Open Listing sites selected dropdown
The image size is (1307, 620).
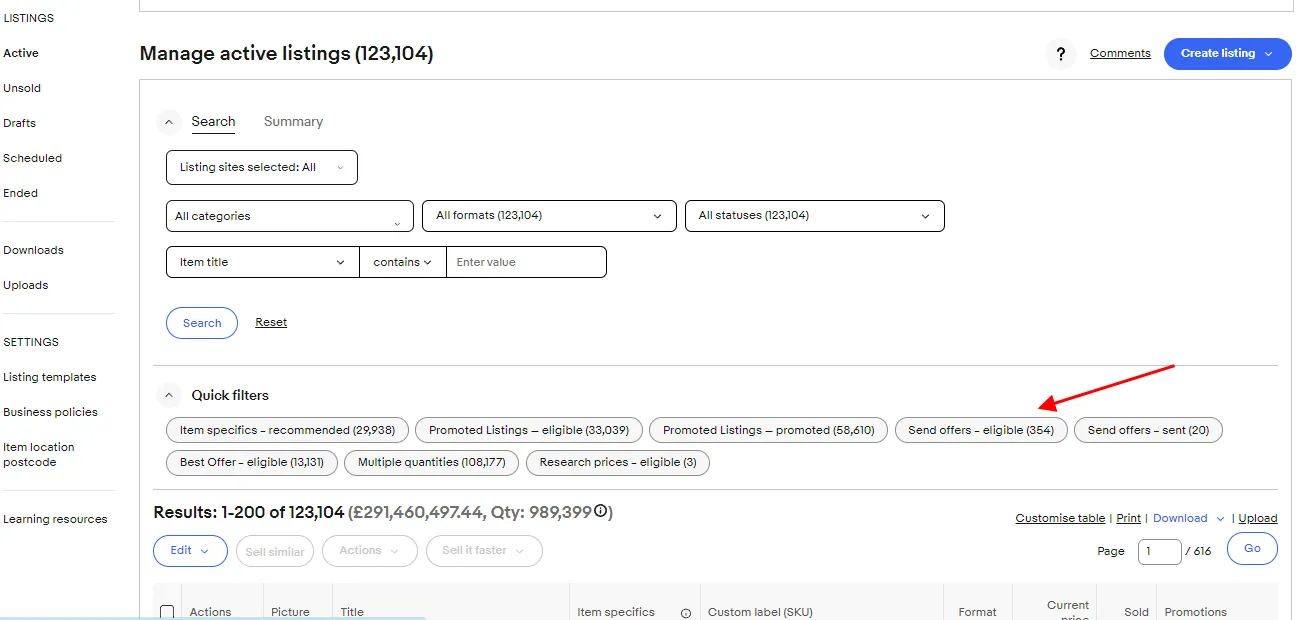click(x=262, y=167)
